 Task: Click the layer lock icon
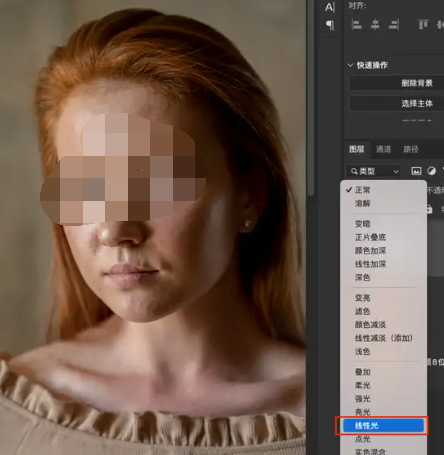[429, 209]
